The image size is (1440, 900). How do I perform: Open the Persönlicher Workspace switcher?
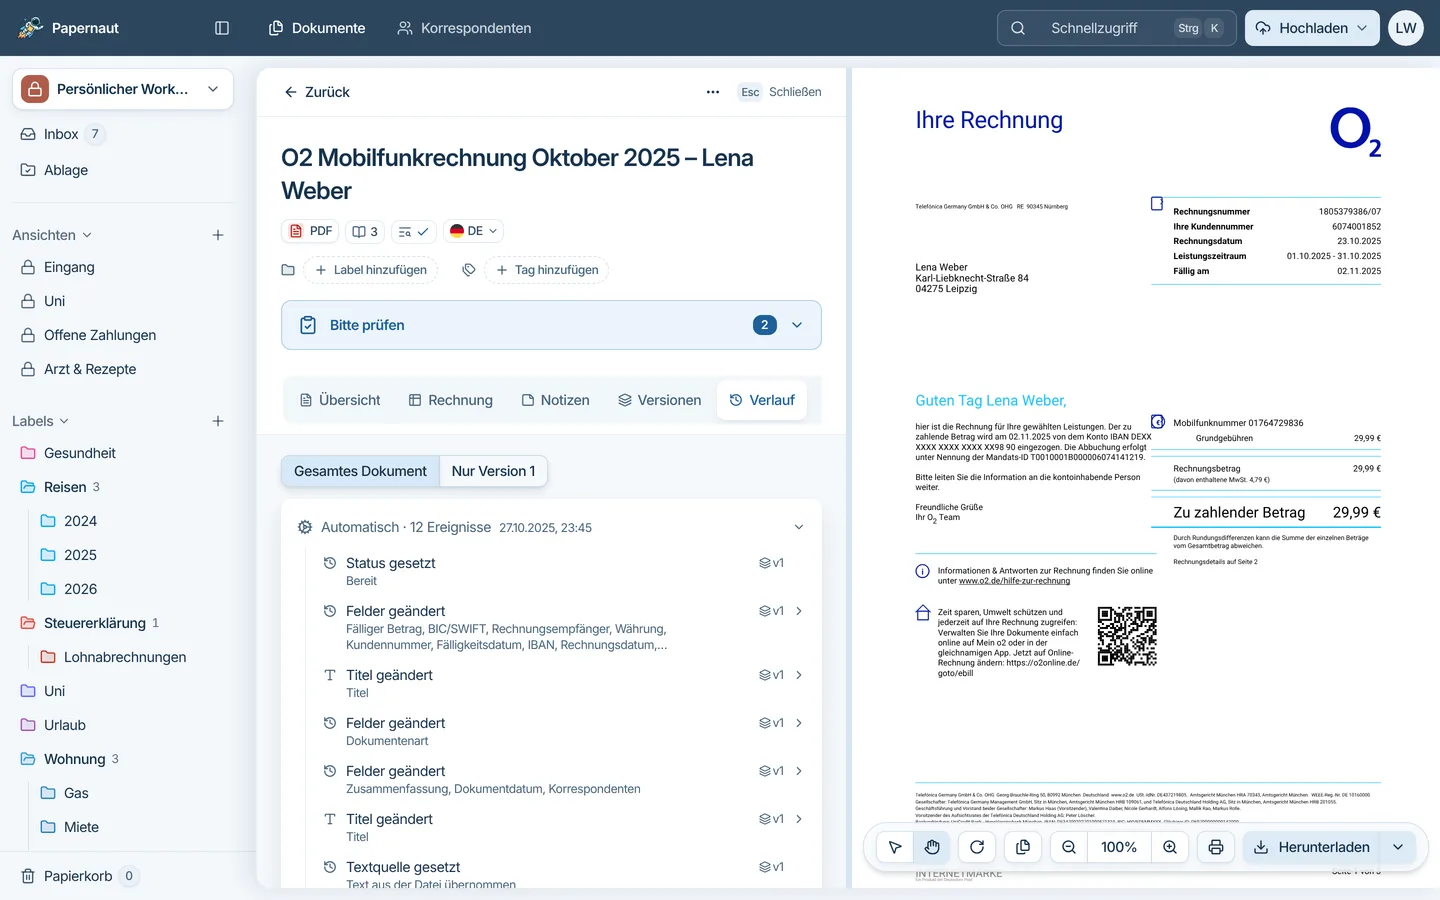pyautogui.click(x=123, y=89)
